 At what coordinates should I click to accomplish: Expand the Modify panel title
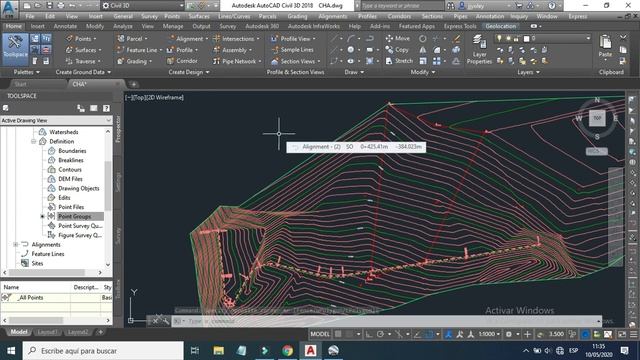422,72
